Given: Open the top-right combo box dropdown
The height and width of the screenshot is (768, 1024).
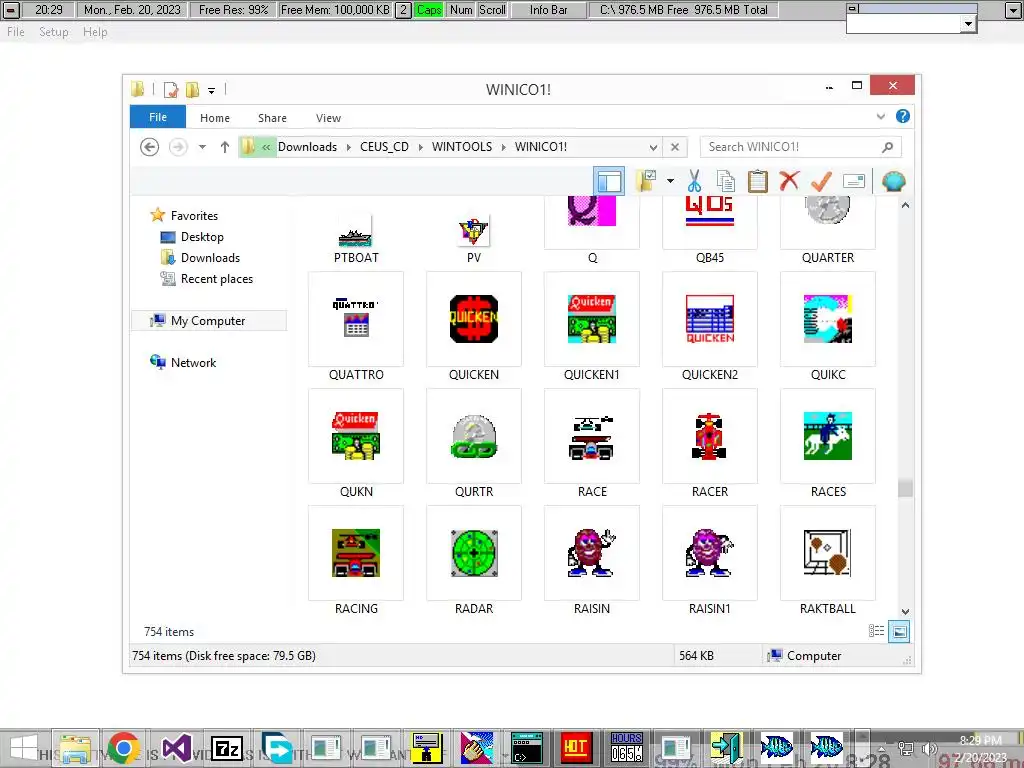Looking at the screenshot, I should (x=968, y=24).
